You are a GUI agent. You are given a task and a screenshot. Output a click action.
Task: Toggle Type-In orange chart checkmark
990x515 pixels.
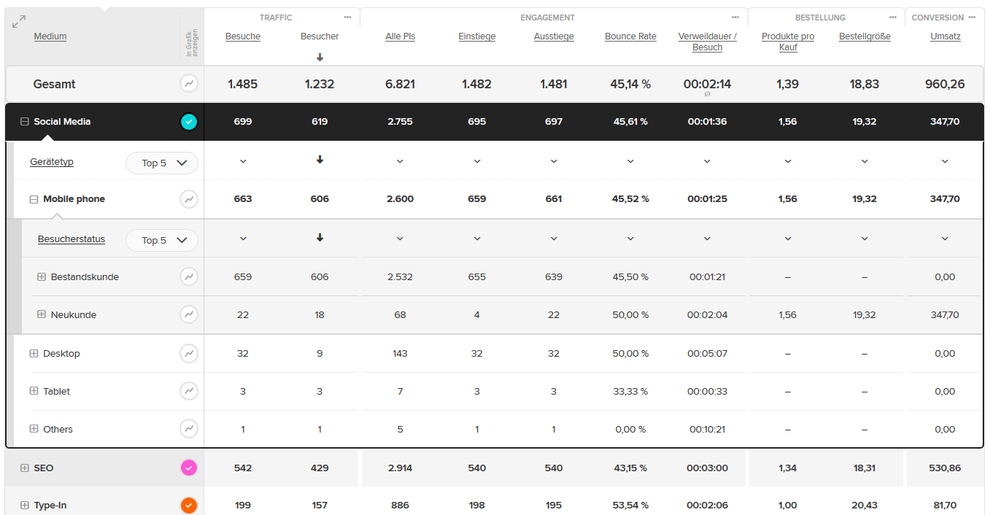tap(189, 506)
